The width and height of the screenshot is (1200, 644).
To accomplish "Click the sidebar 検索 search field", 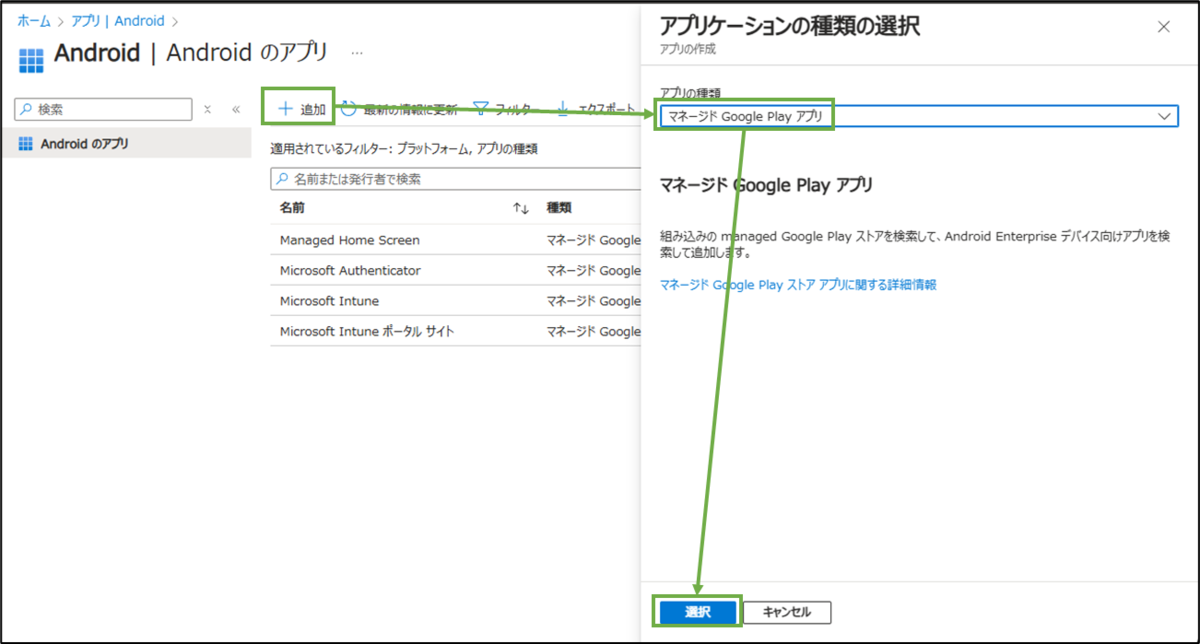I will [x=104, y=109].
